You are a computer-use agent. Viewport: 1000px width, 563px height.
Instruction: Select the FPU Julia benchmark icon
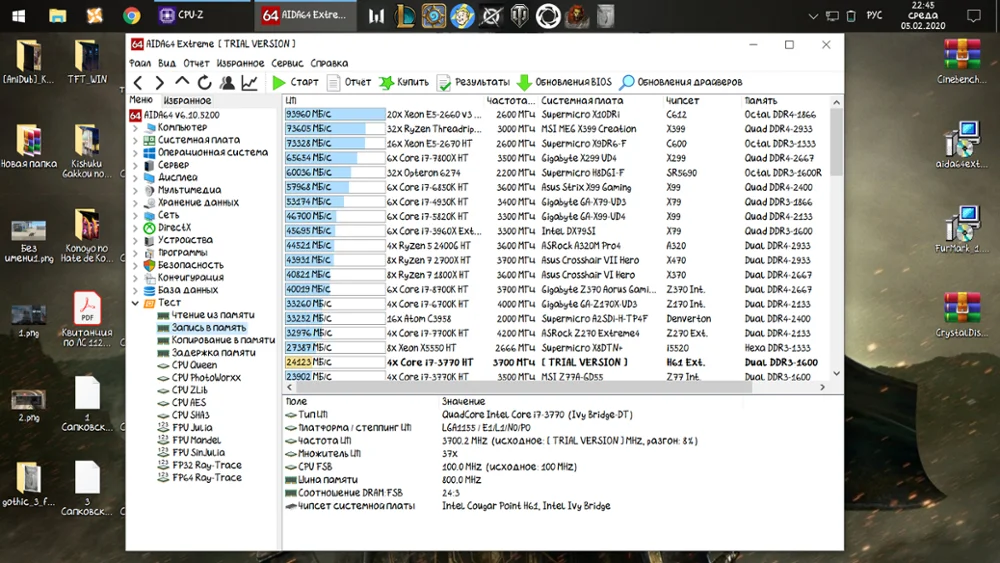click(163, 428)
